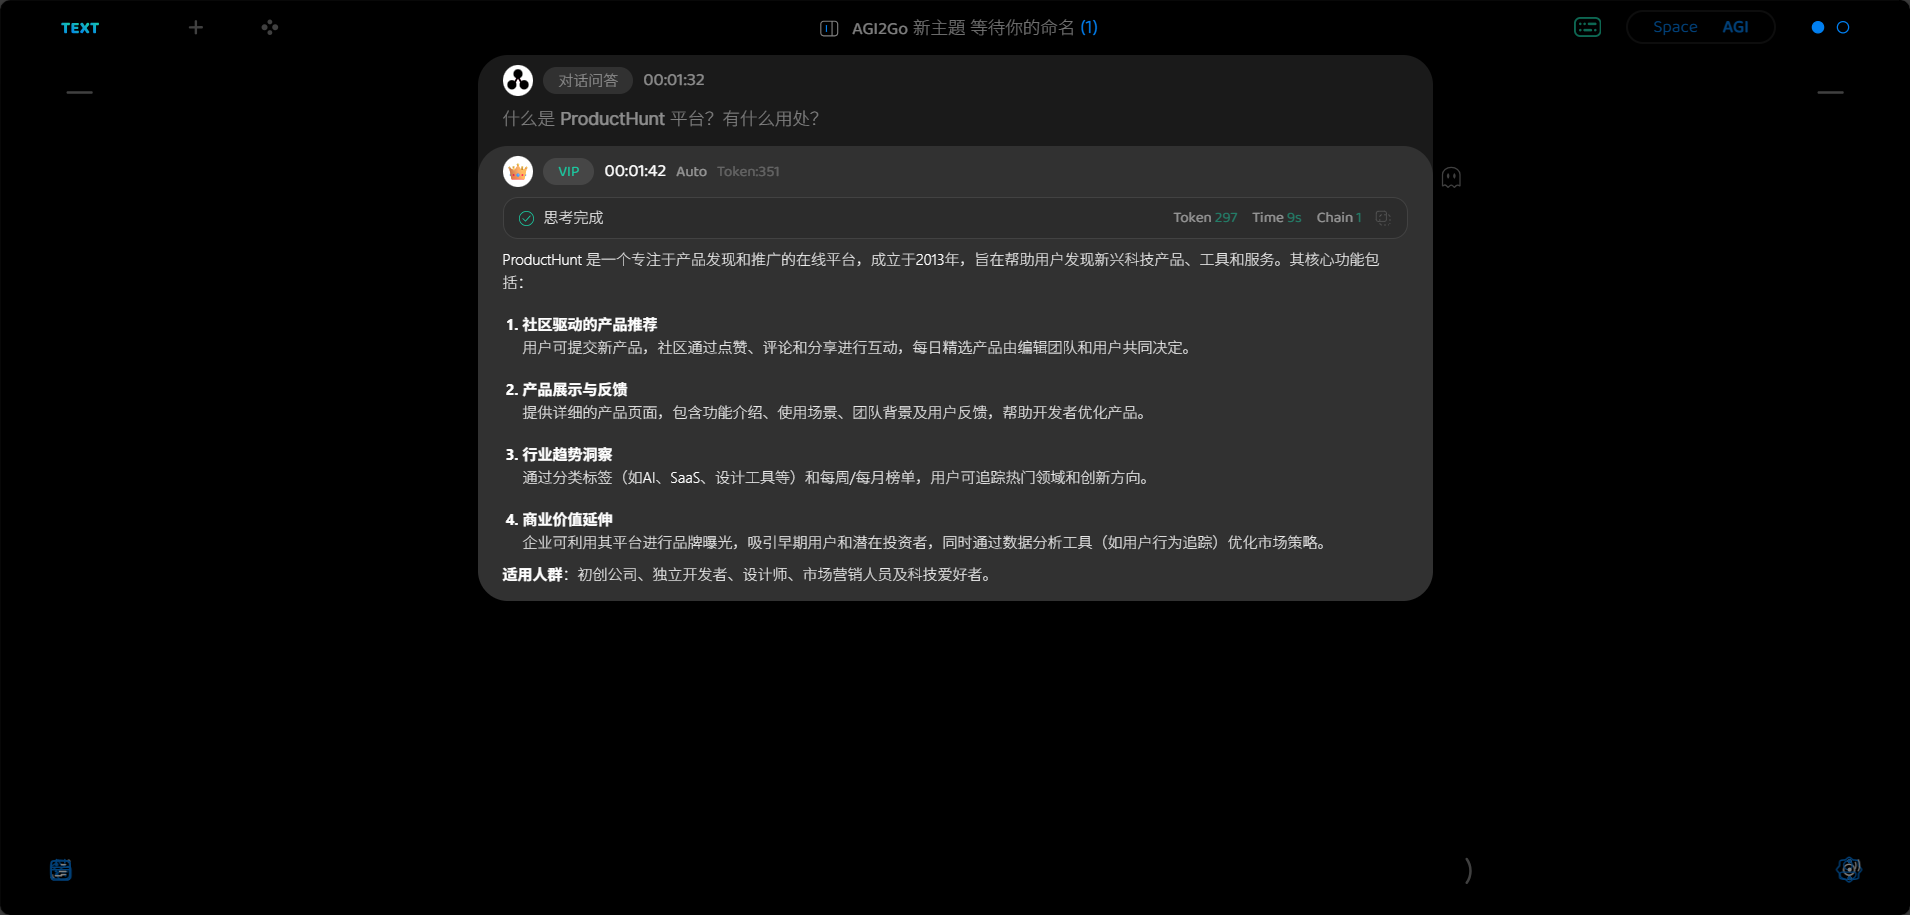Screen dimensions: 1910x915
Task: Select the hollow blue radio dot
Action: coord(1841,27)
